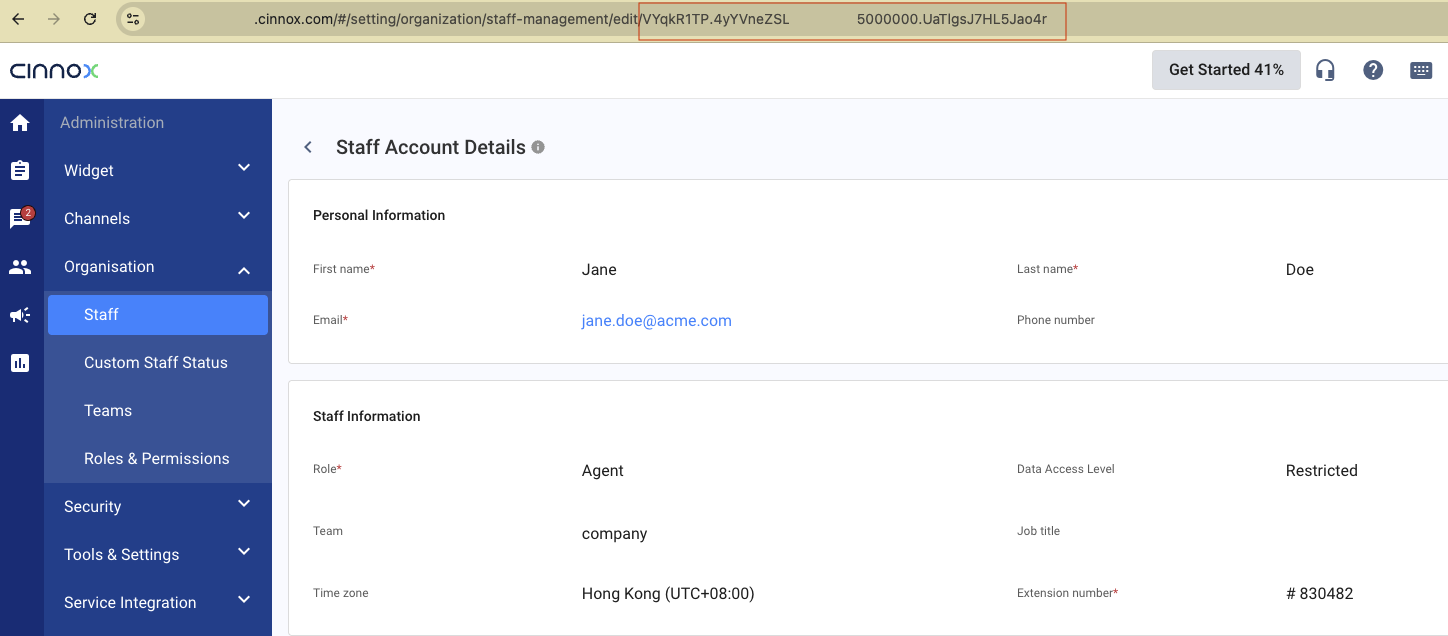Open the contacts people icon
Image resolution: width=1448 pixels, height=636 pixels.
pyautogui.click(x=20, y=267)
